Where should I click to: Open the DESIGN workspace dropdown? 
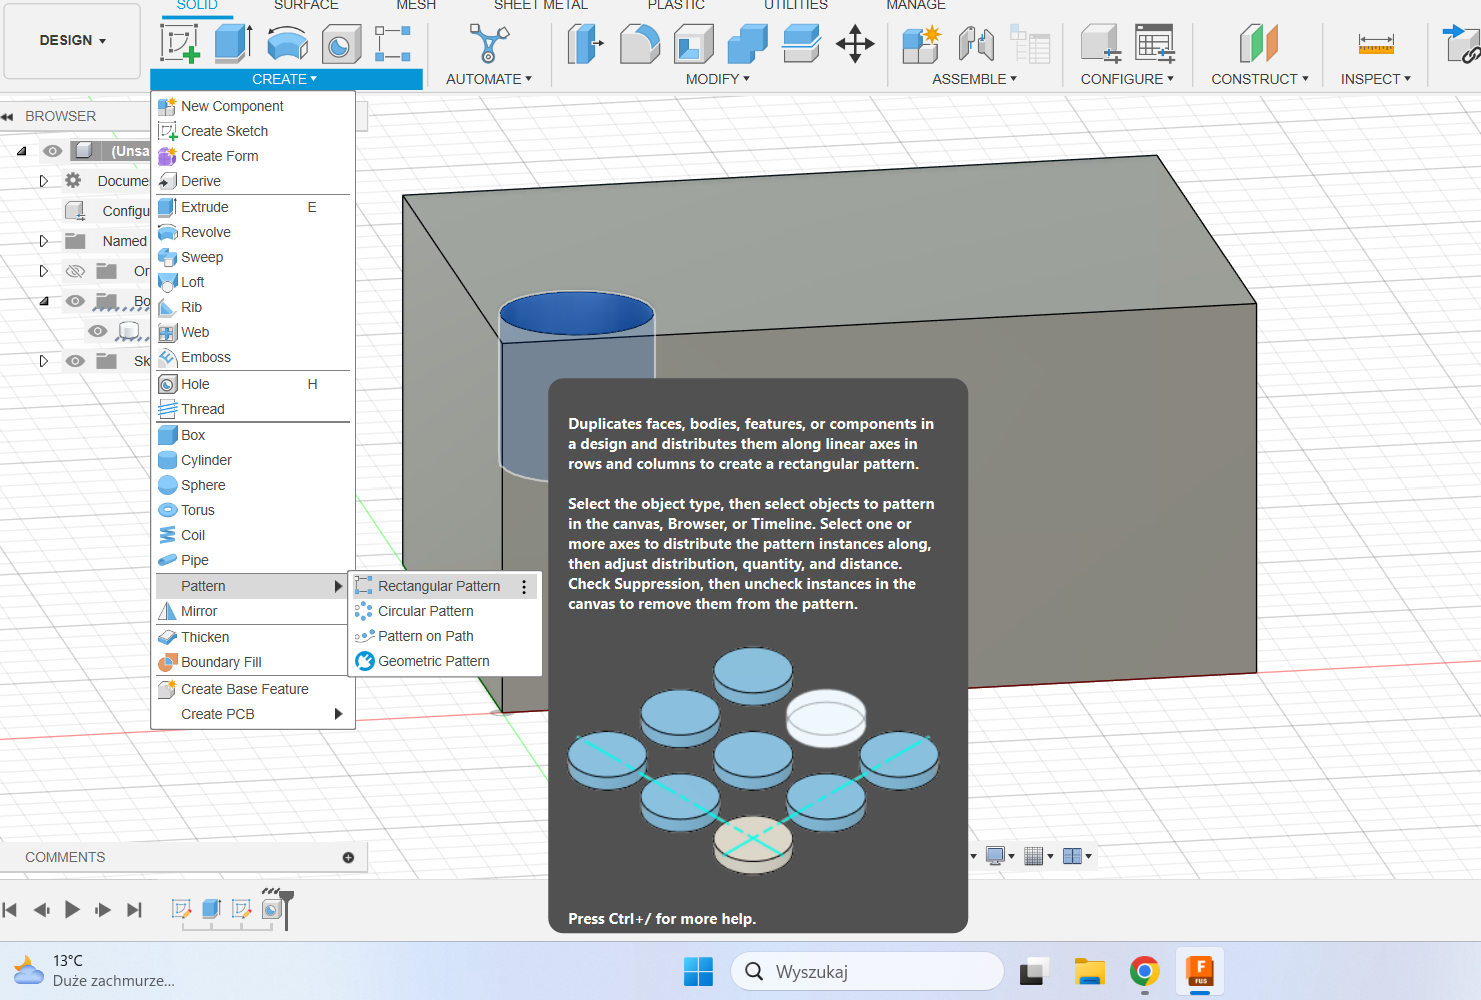[x=72, y=40]
